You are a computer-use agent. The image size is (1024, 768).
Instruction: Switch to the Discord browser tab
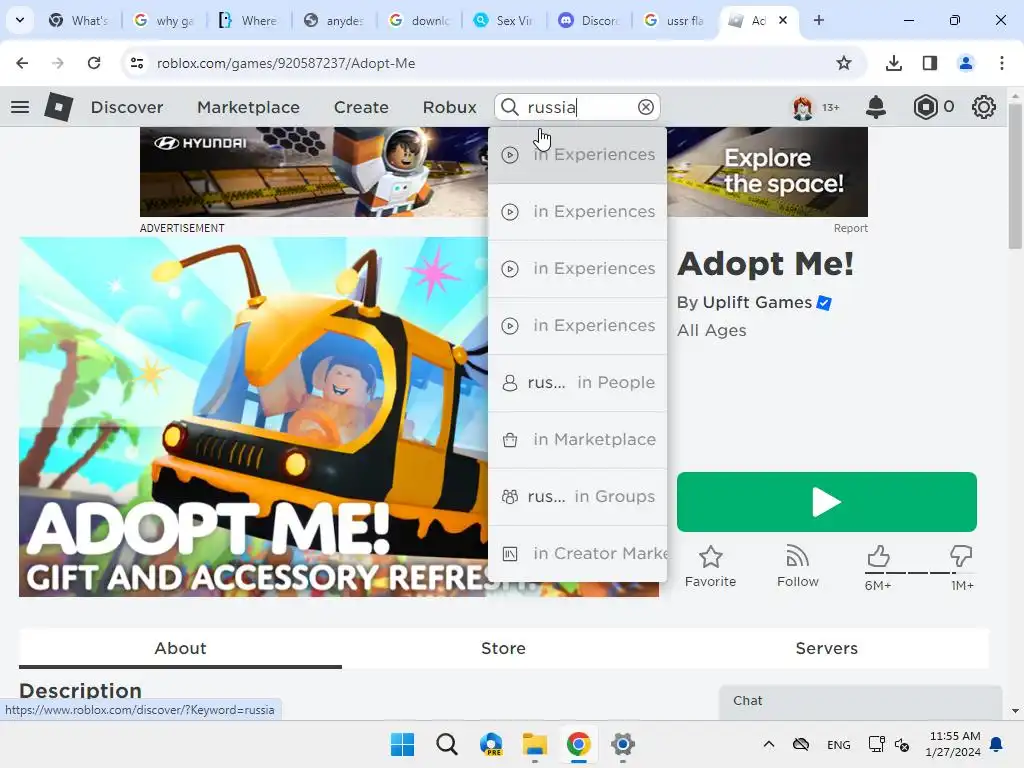[589, 20]
